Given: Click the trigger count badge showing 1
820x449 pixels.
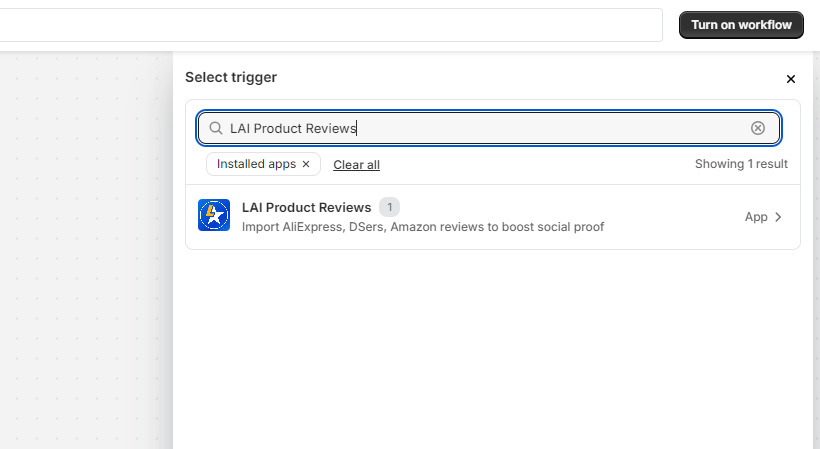Looking at the screenshot, I should point(390,208).
